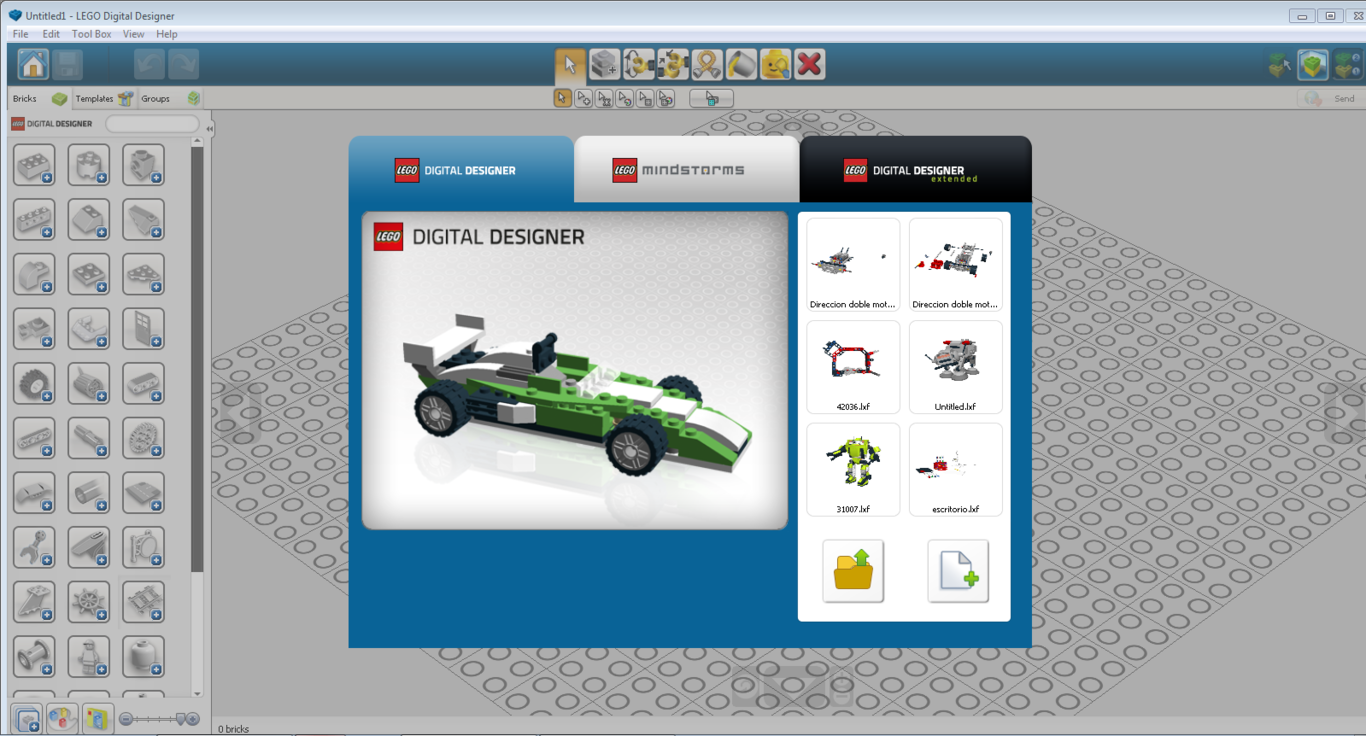1366x736 pixels.
Task: Collapse the brick palette with the double-arrow chevron
Action: (209, 128)
